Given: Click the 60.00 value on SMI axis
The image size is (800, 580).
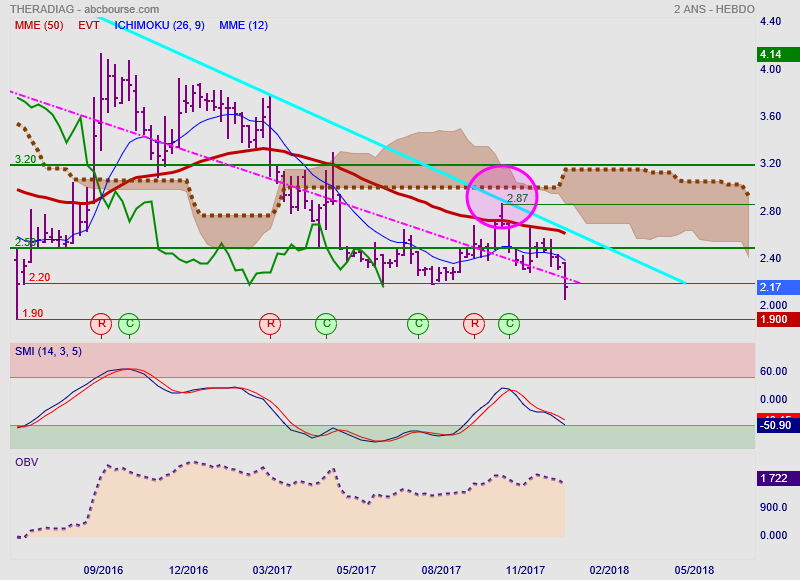Looking at the screenshot, I should tap(773, 371).
